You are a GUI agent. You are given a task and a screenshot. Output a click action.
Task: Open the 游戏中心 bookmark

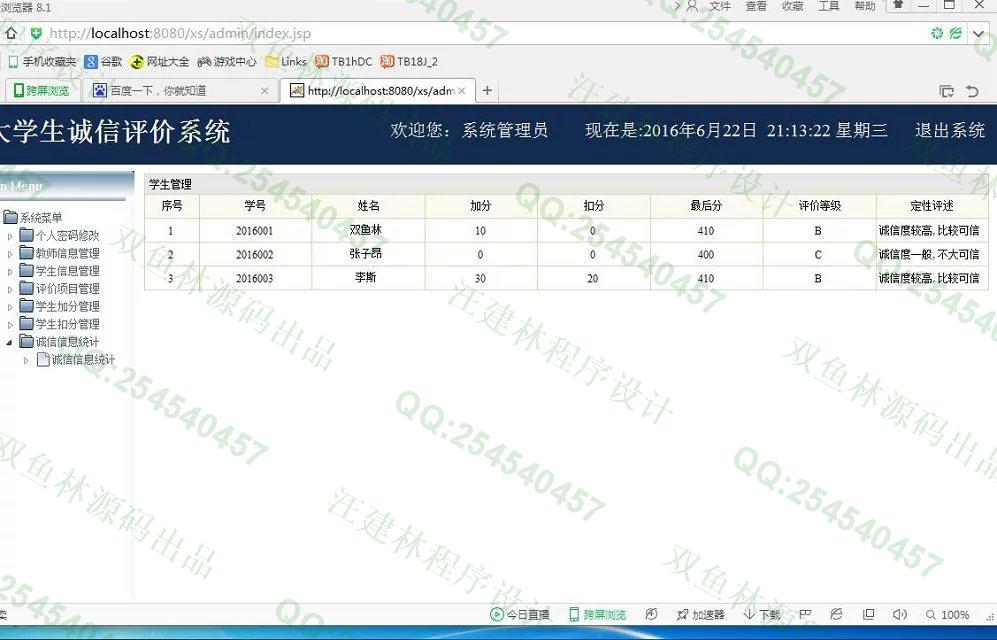pyautogui.click(x=227, y=62)
